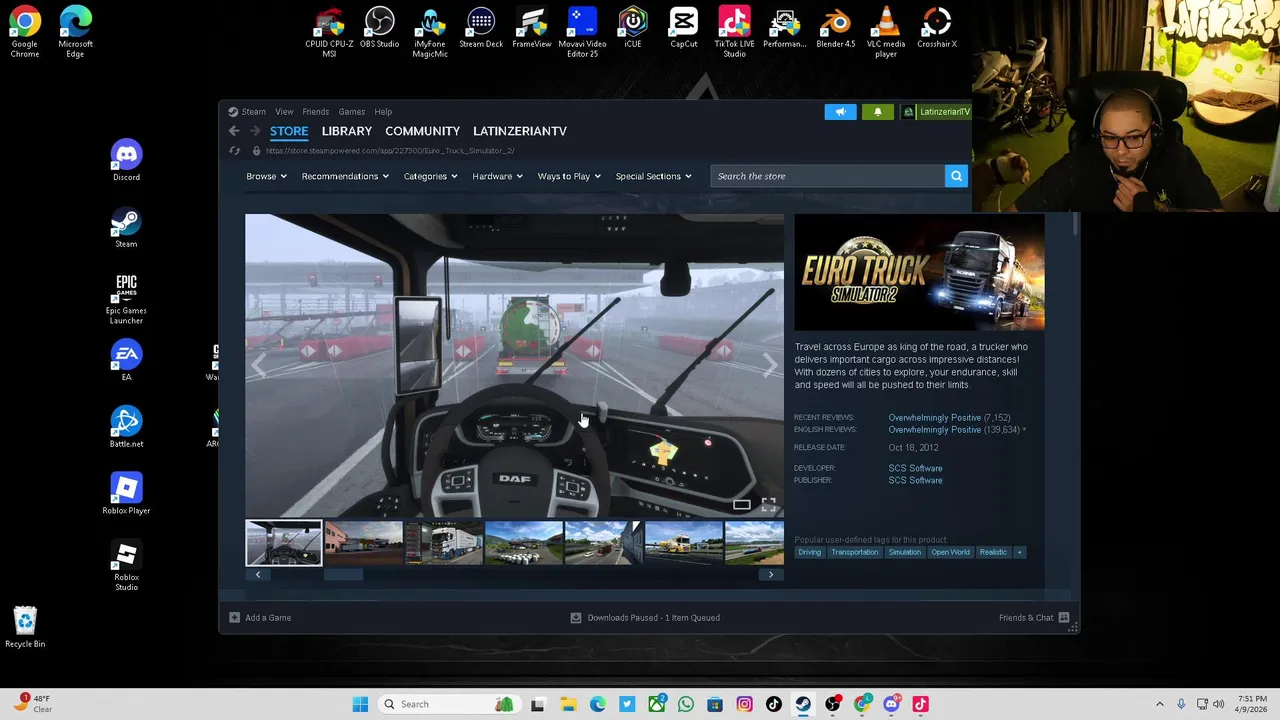The height and width of the screenshot is (720, 1280).
Task: Click the Search the store field
Action: (827, 176)
